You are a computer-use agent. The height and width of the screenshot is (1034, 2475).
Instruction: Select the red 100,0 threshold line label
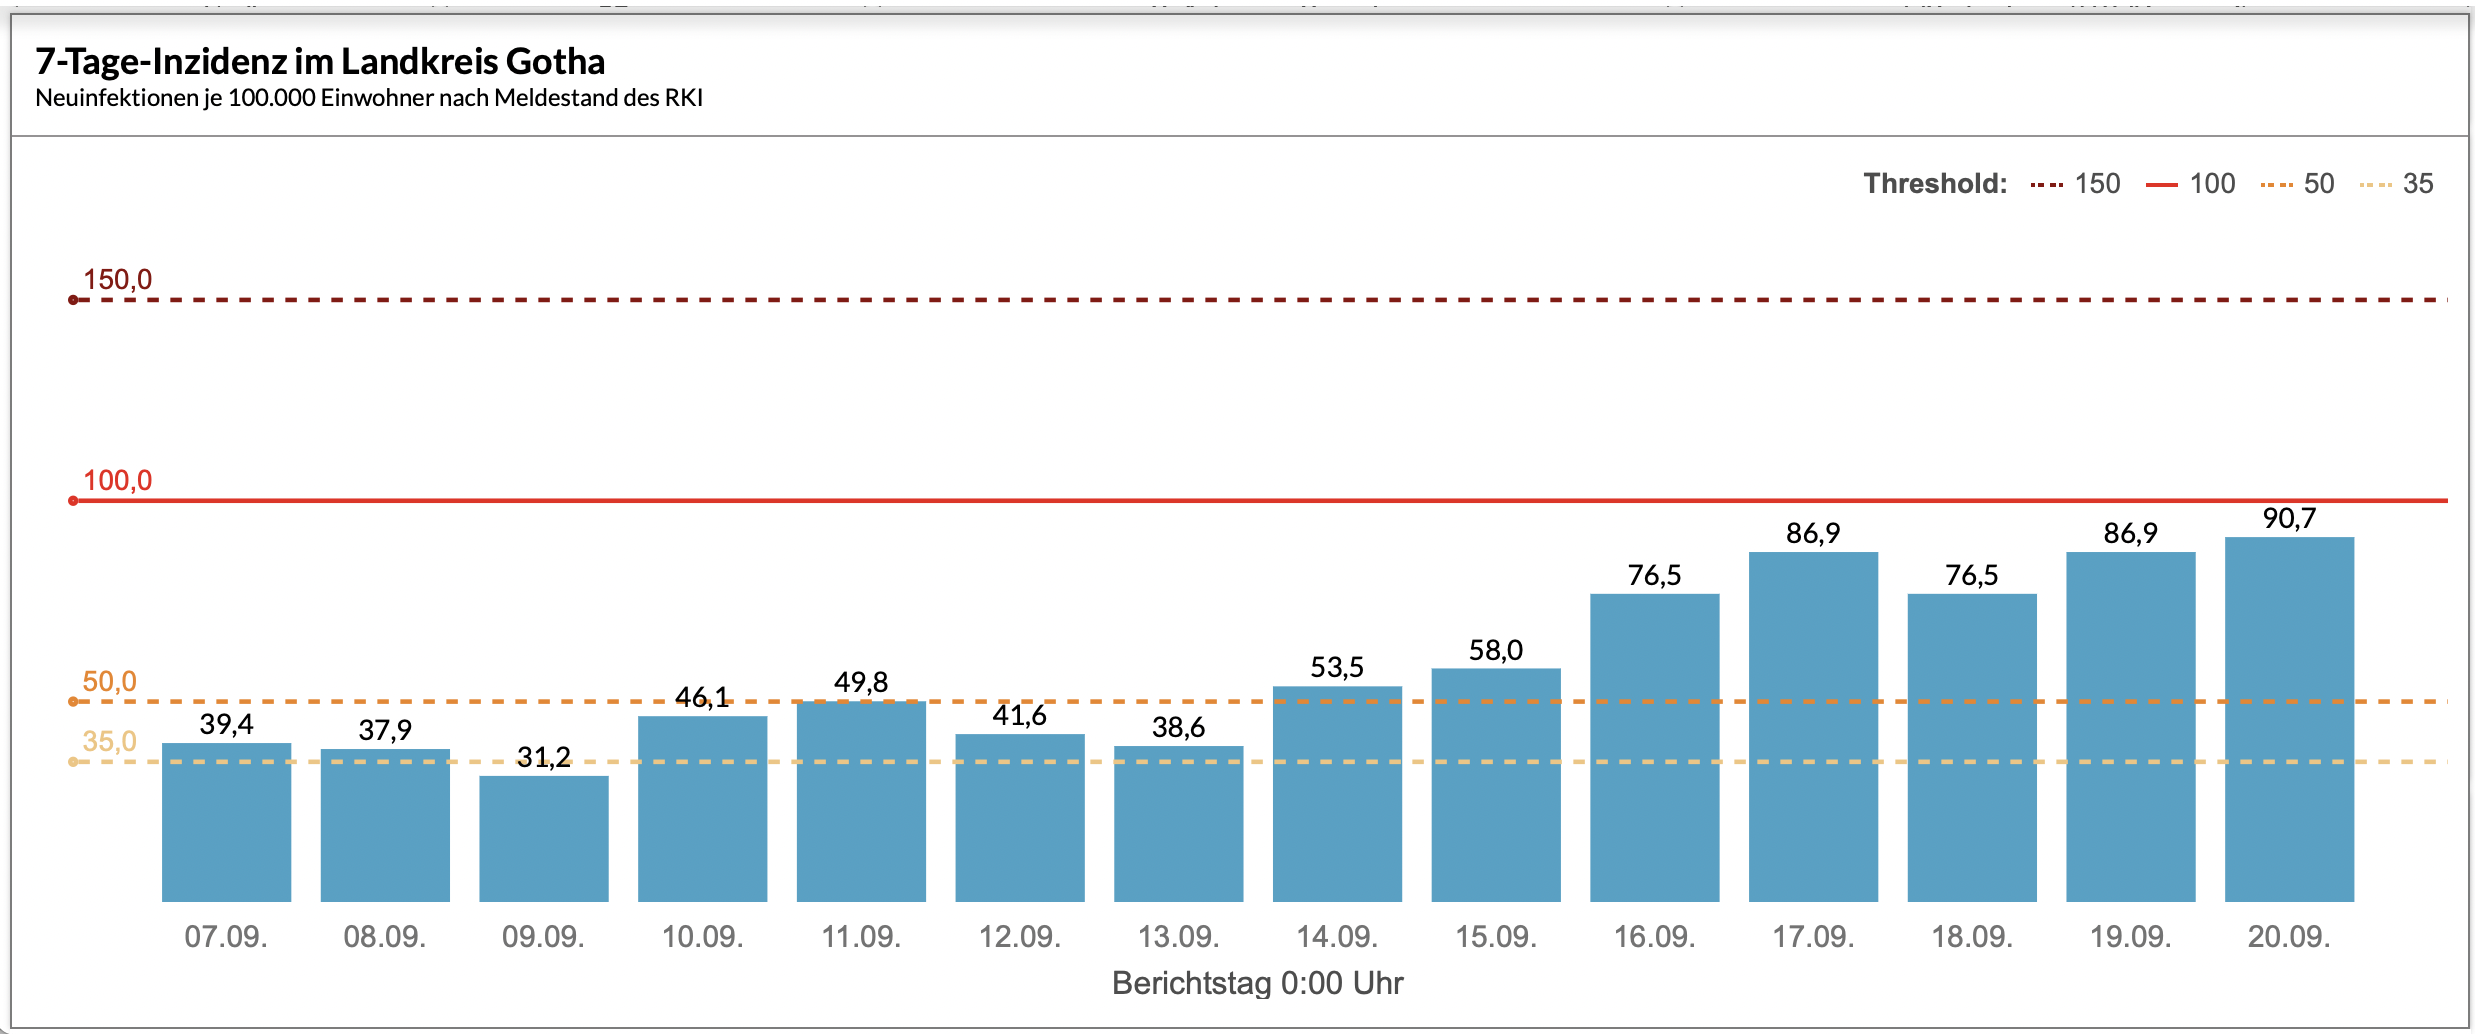[118, 481]
